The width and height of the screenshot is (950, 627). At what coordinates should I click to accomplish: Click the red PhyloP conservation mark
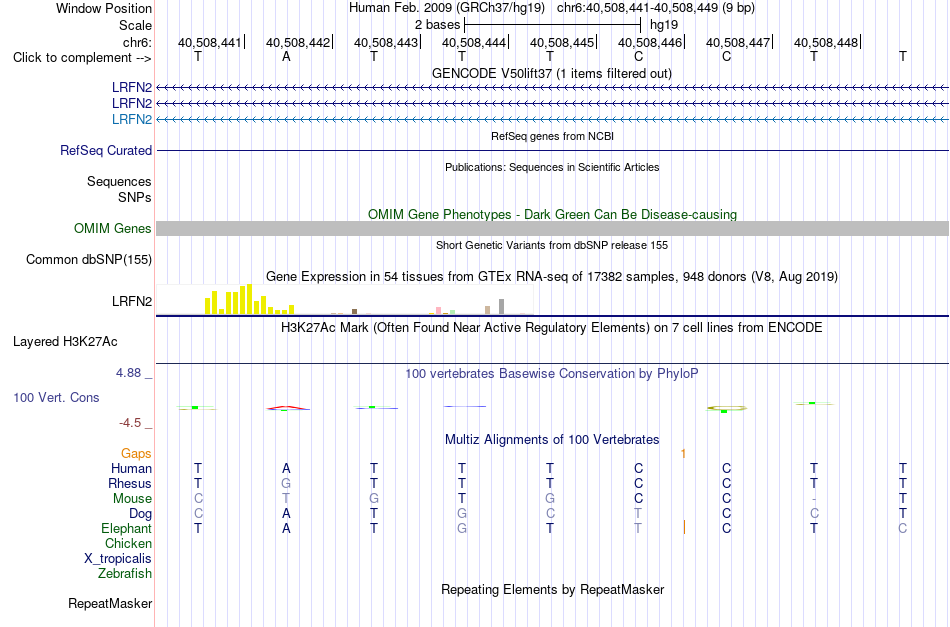pyautogui.click(x=288, y=408)
